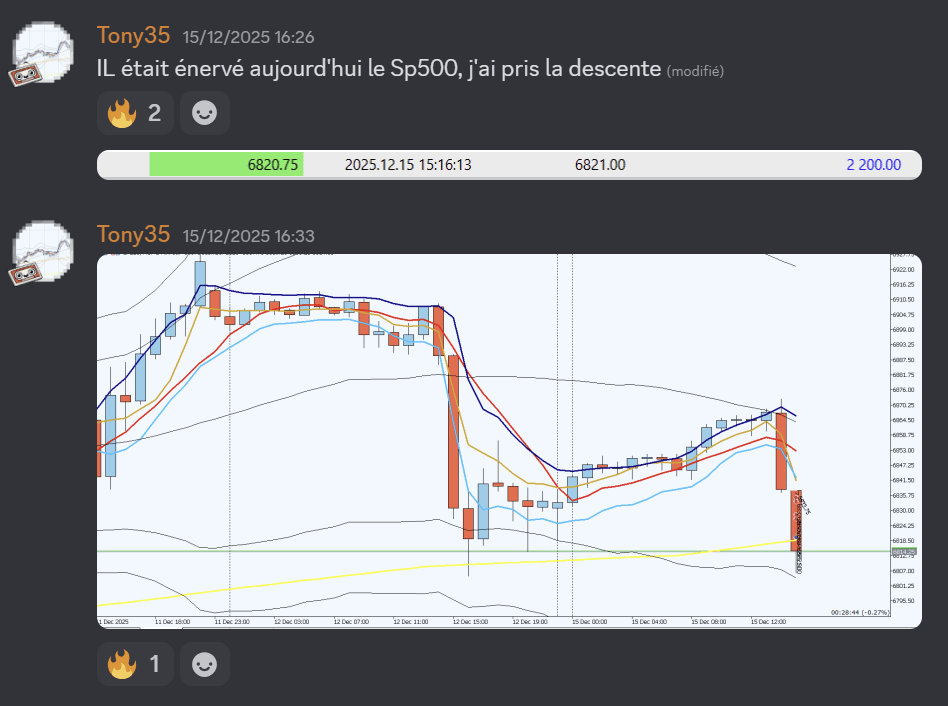Viewport: 948px width, 706px height.
Task: Open add-reaction smiley under the first message
Action: click(x=204, y=113)
